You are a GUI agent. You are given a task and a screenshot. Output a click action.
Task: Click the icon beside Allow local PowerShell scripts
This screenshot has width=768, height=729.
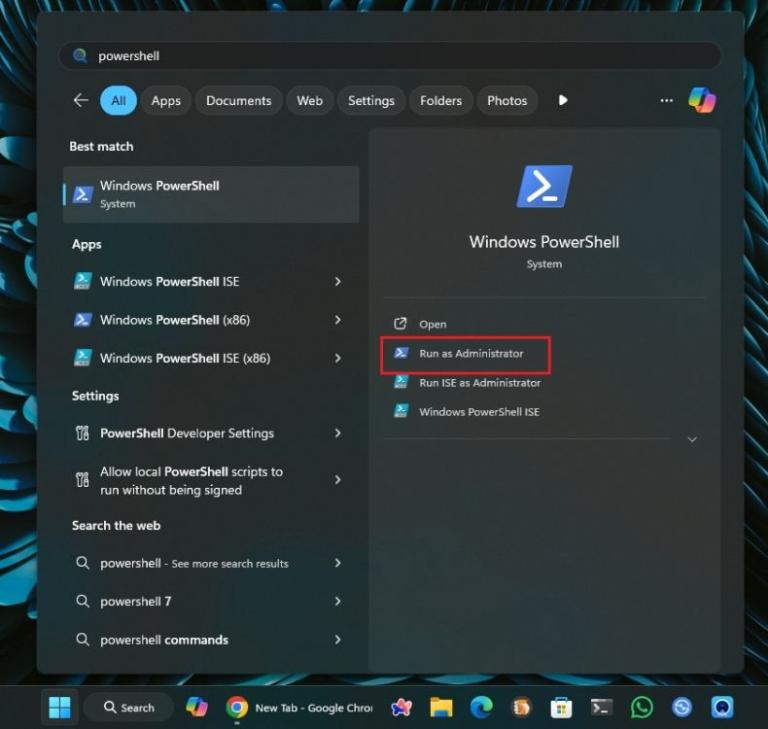[x=82, y=480]
